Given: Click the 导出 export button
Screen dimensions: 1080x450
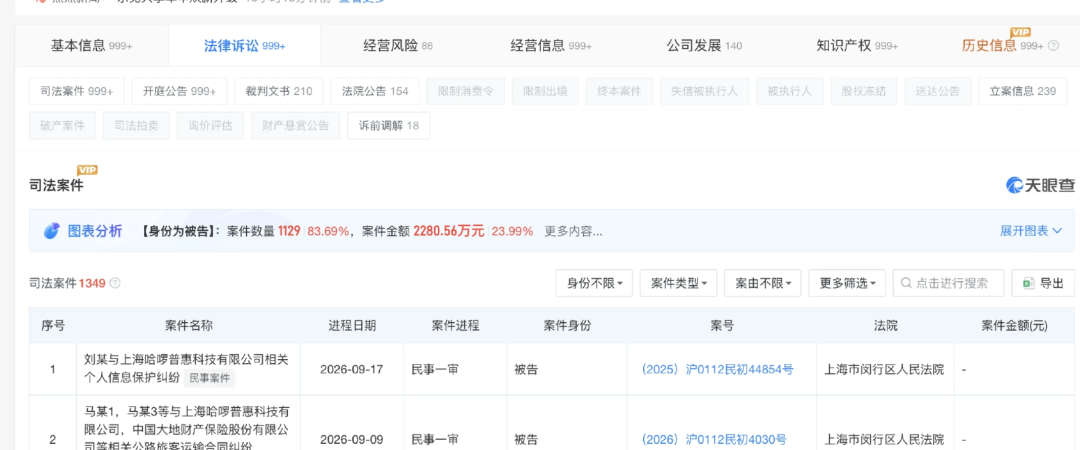Looking at the screenshot, I should click(1043, 283).
